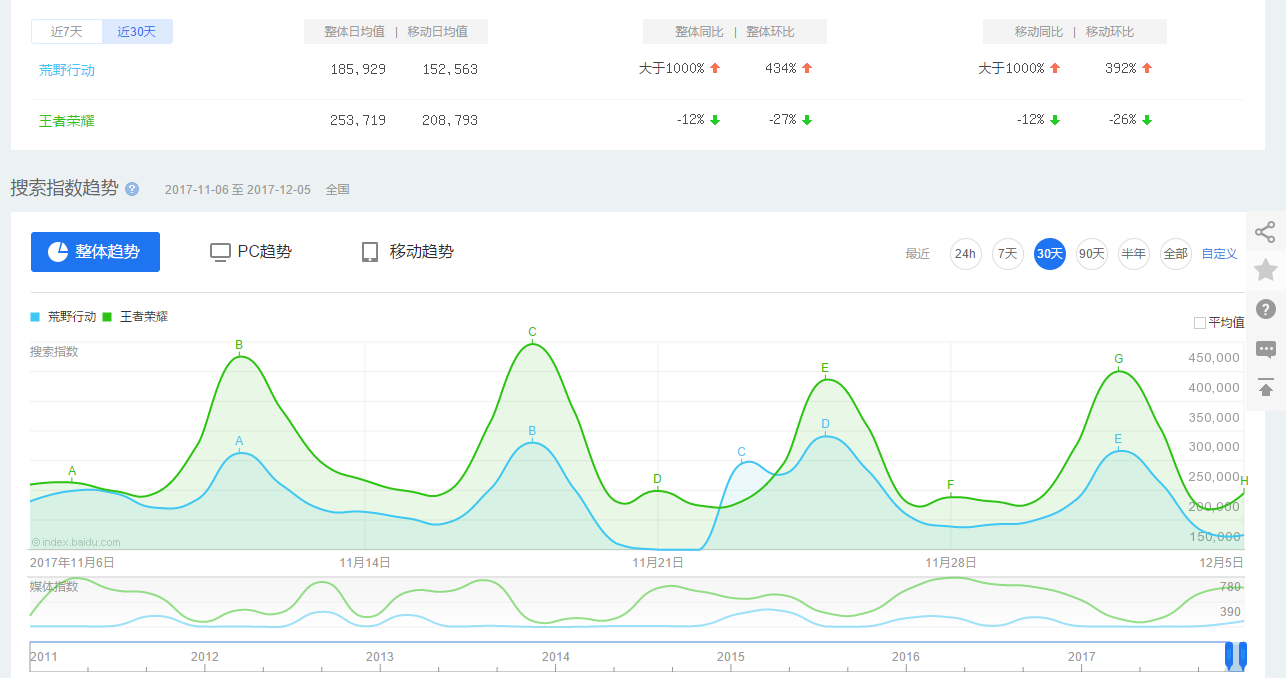Image resolution: width=1286 pixels, height=678 pixels.
Task: Click help icon beside 搜索指数趋势 title
Action: click(132, 189)
